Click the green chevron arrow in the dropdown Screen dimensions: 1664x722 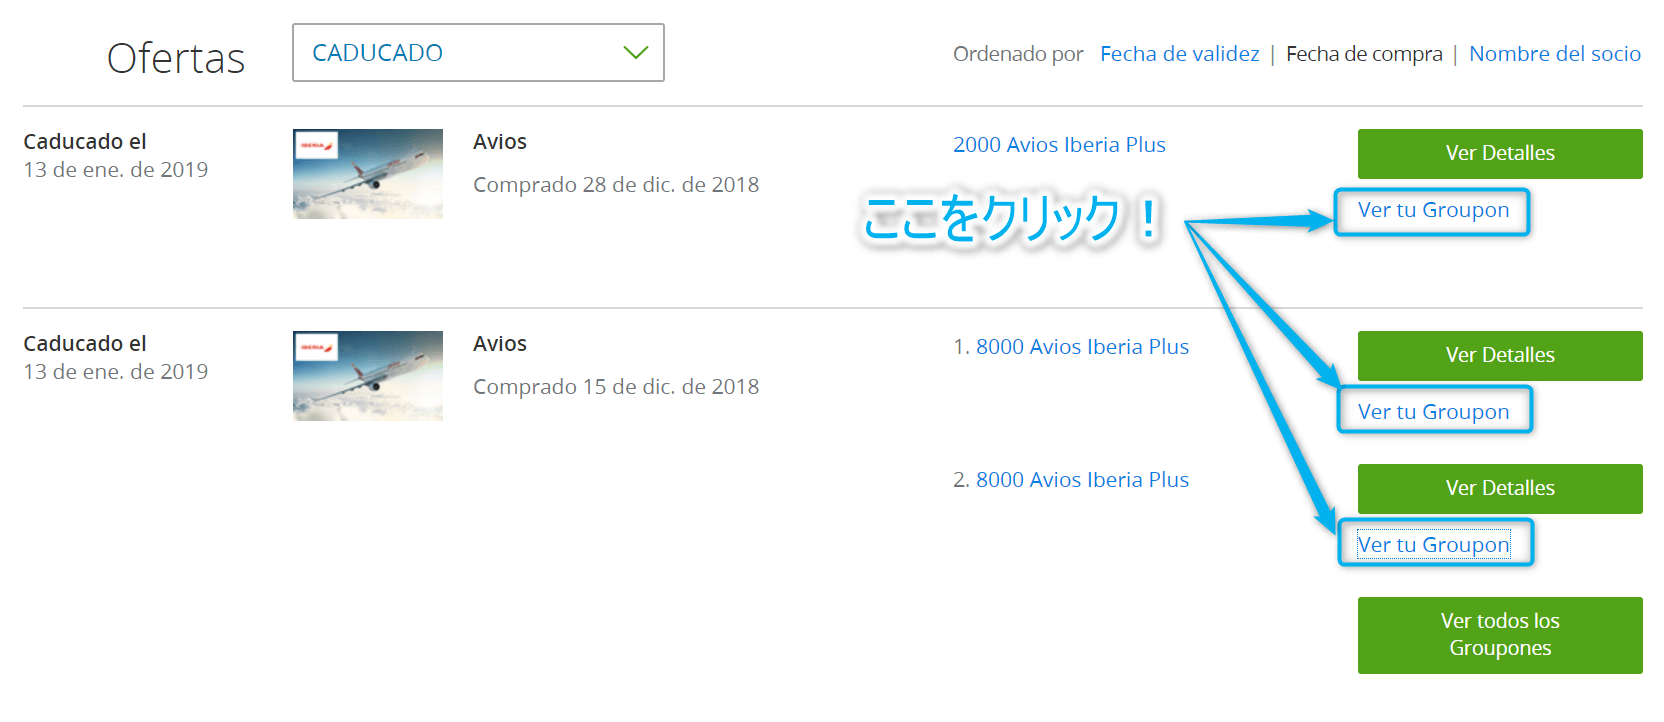coord(636,53)
